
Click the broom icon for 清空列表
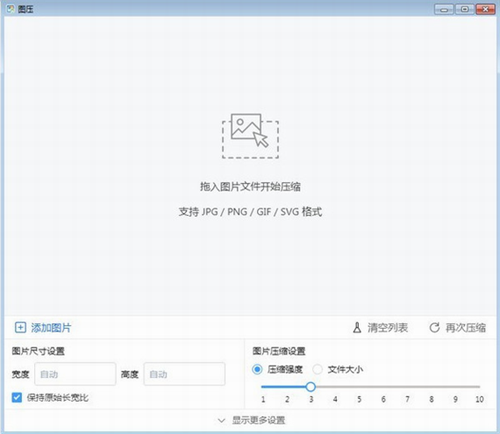[x=357, y=328]
